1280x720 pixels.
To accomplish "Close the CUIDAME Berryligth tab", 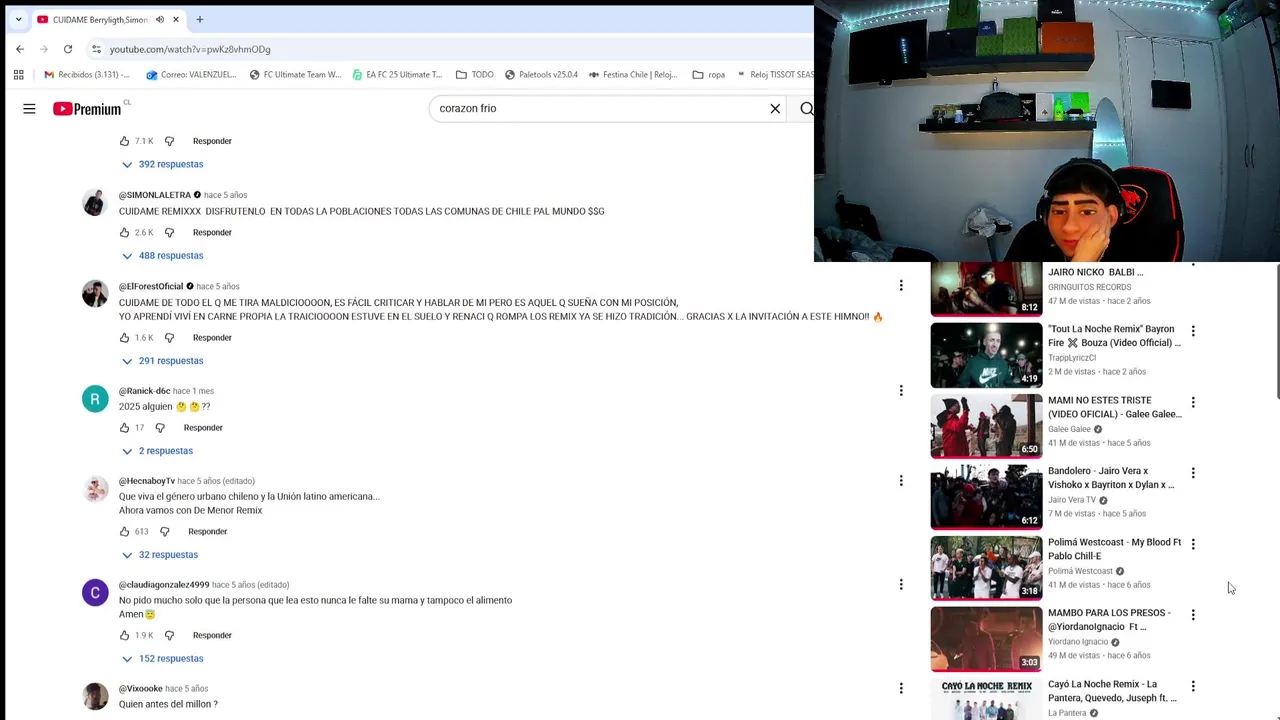I will pos(176,19).
